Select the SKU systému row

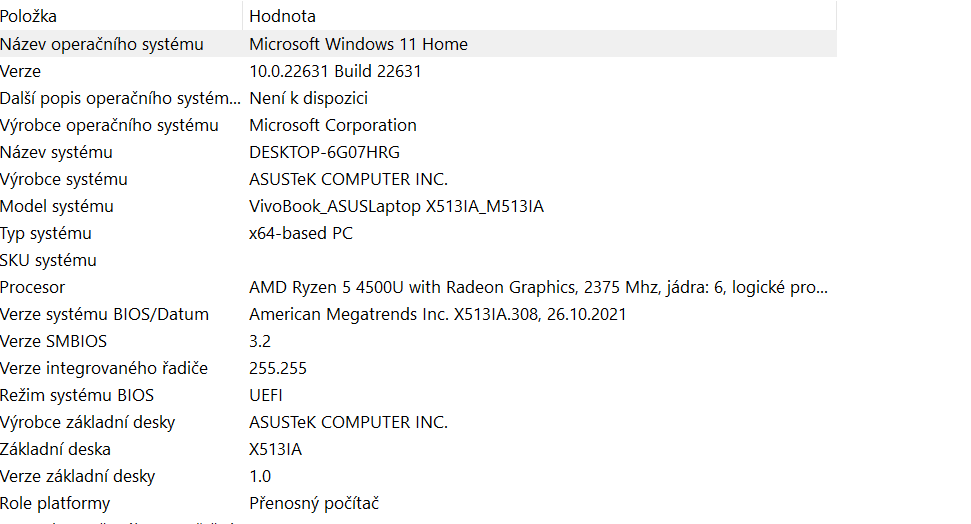click(x=418, y=260)
